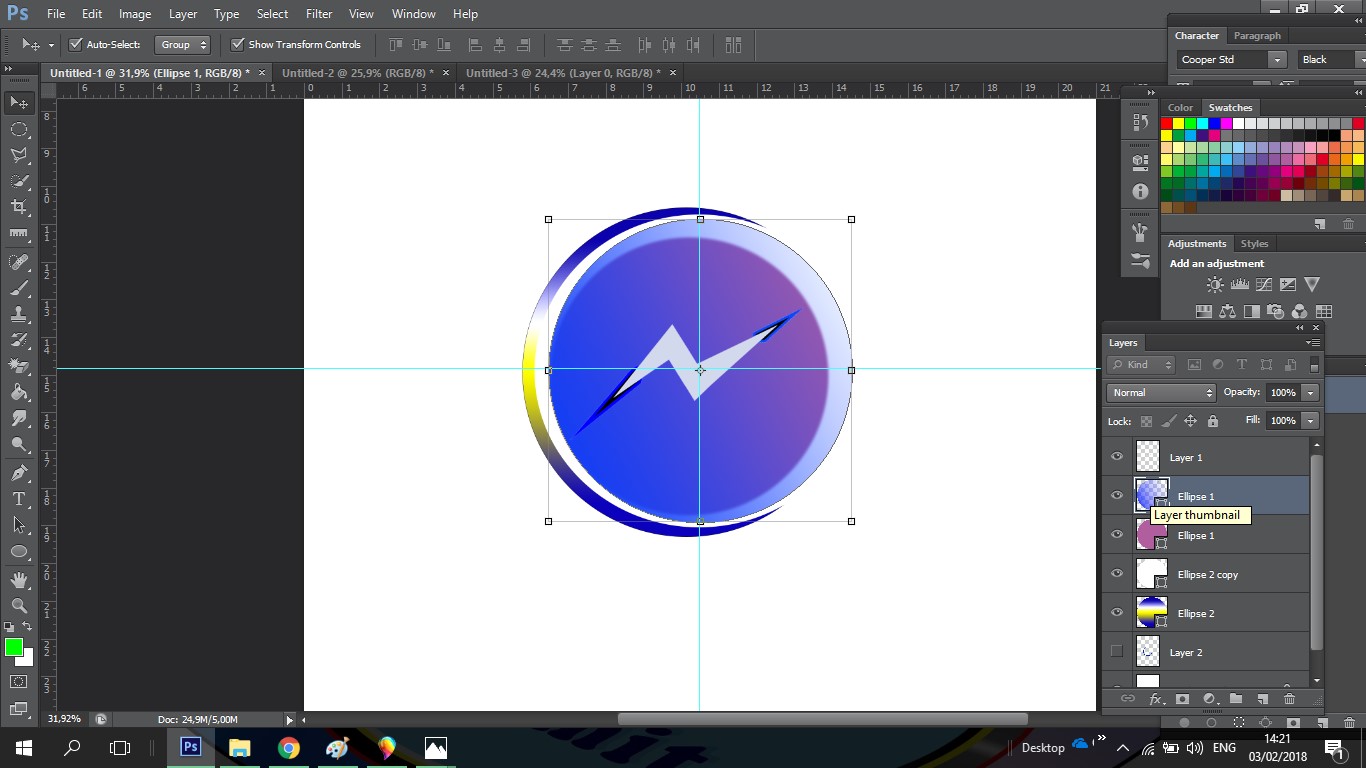Hide the Layer 1 layer
The height and width of the screenshot is (768, 1366).
pos(1117,457)
